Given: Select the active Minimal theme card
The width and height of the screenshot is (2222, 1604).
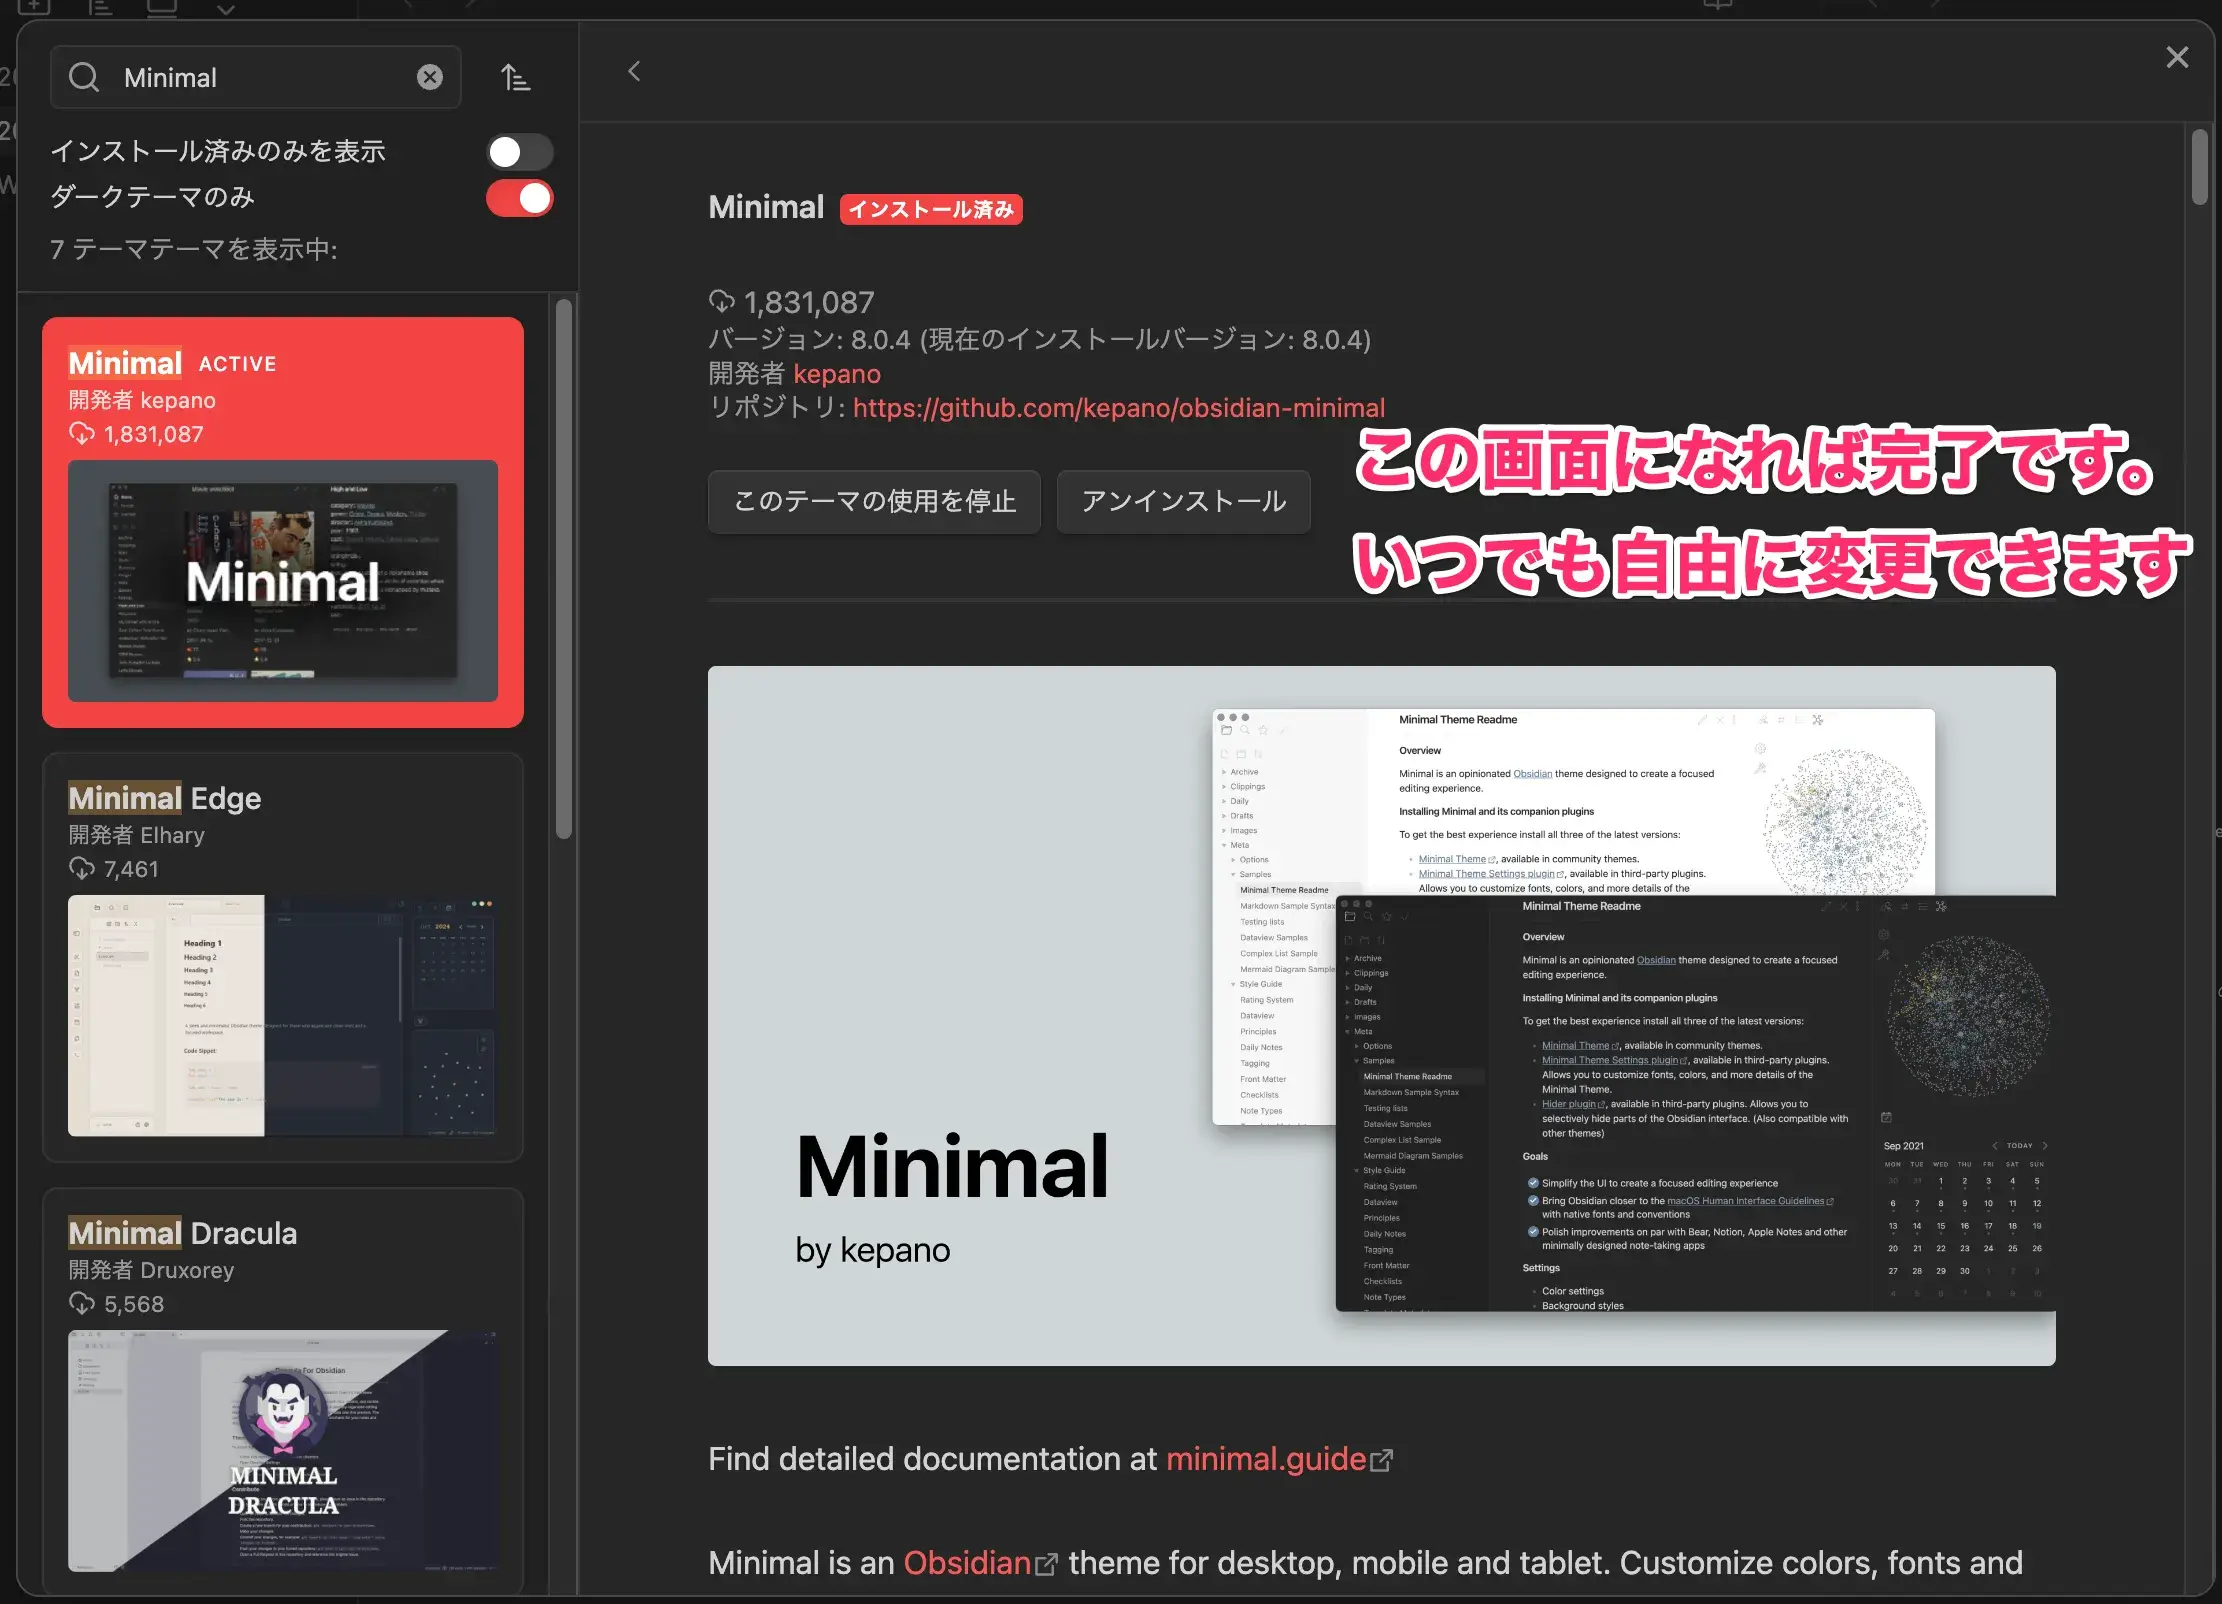Looking at the screenshot, I should (283, 522).
